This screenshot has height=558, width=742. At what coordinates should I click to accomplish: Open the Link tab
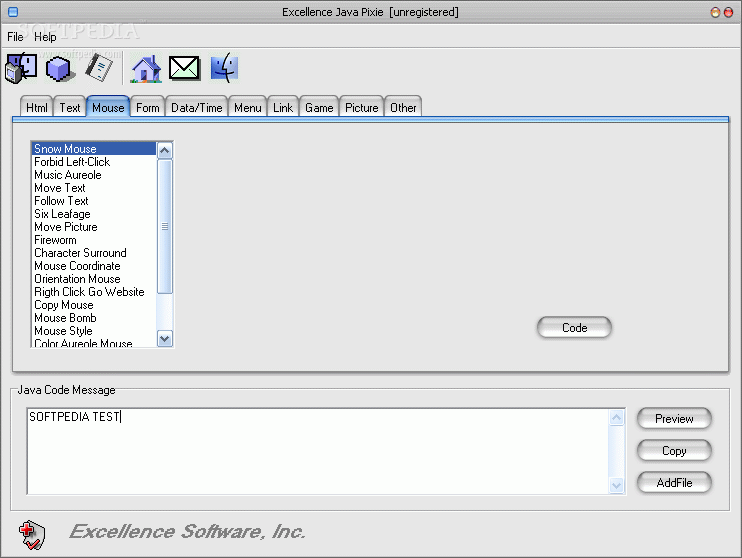coord(283,107)
